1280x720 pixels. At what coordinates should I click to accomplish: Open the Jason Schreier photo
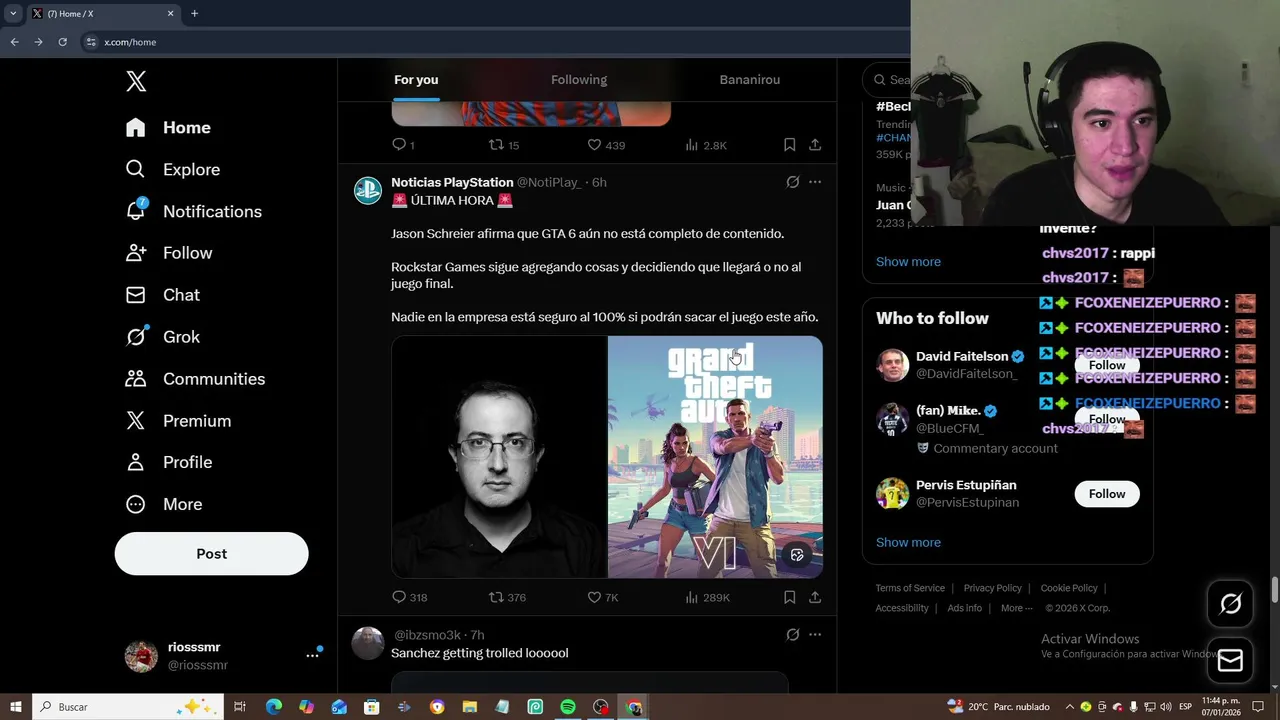click(x=499, y=457)
